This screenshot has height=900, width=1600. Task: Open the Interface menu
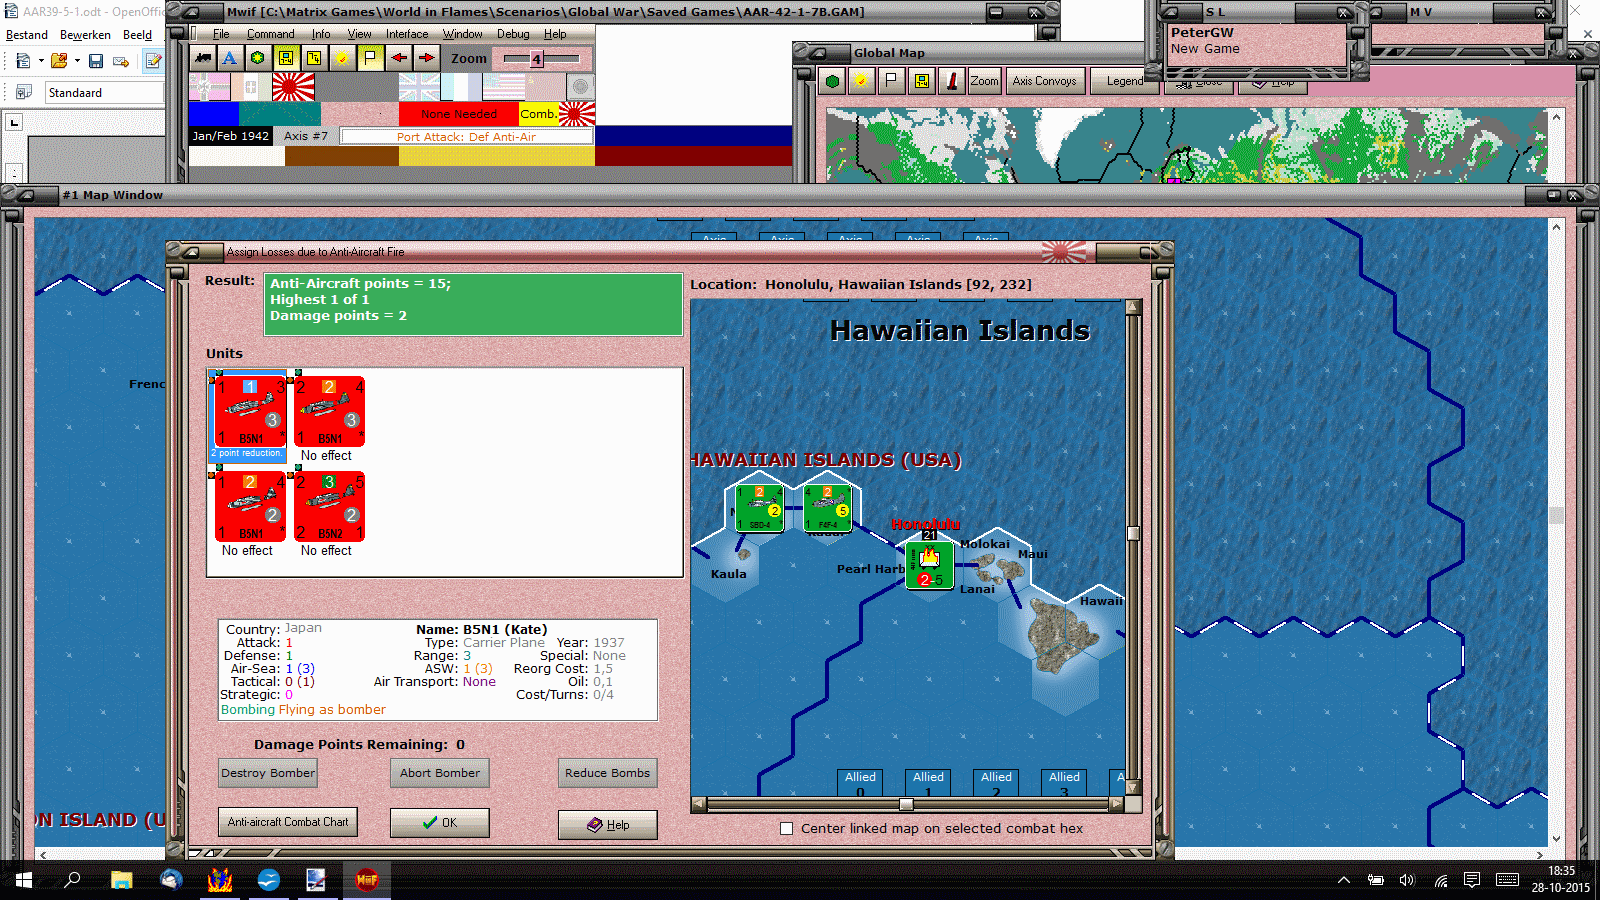point(407,34)
